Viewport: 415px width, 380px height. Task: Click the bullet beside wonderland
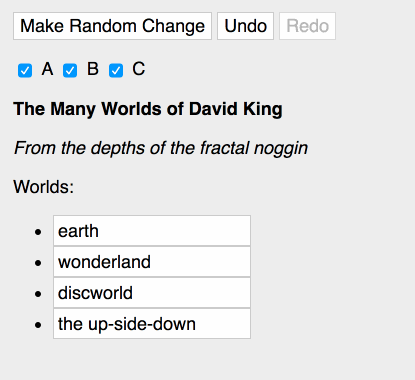(38, 262)
